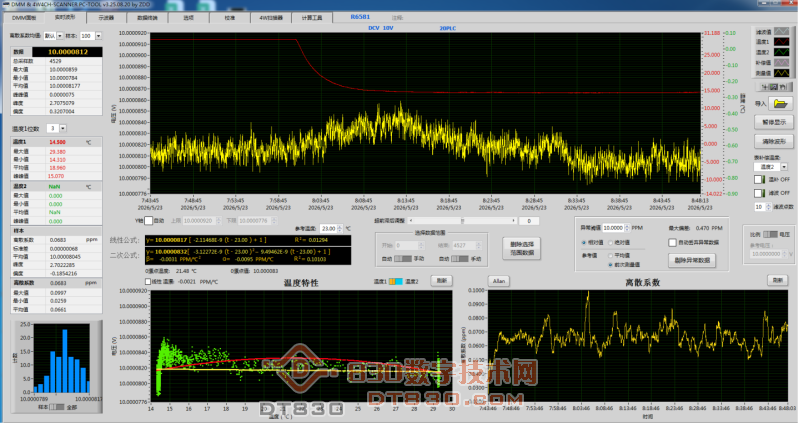The width and height of the screenshot is (799, 424).
Task: Select the pan hand tool in graph palette
Action: 783,87
